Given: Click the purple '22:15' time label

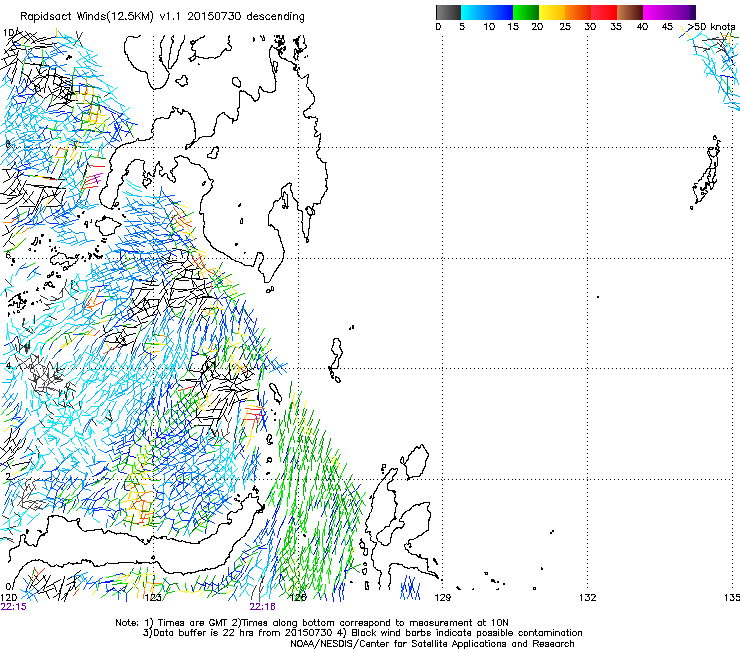Looking at the screenshot, I should [14, 607].
